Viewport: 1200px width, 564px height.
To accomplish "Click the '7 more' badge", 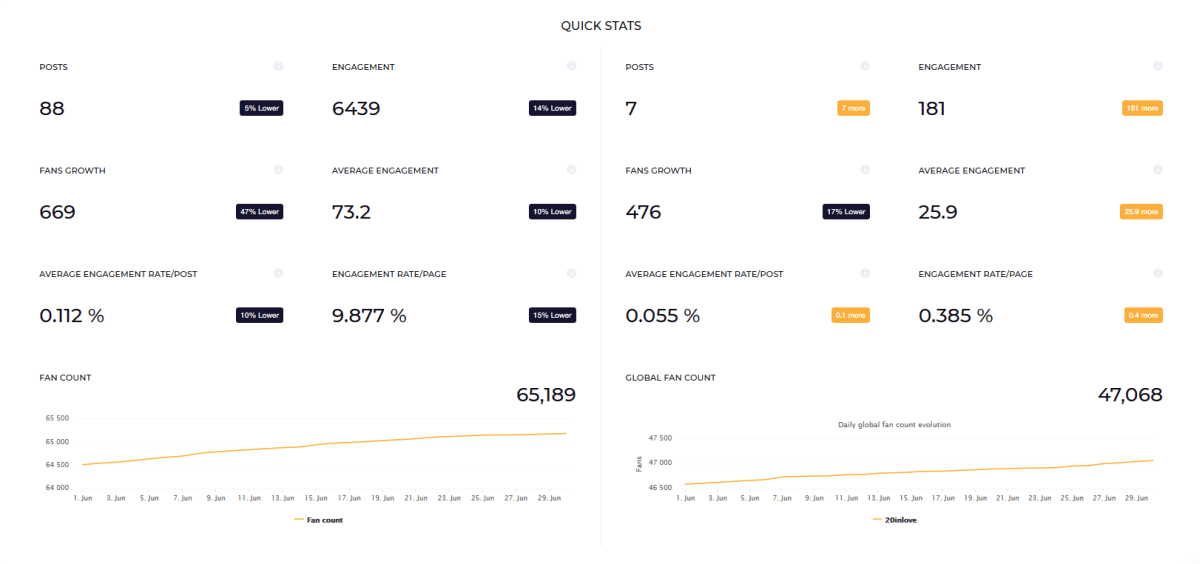I will click(x=853, y=108).
